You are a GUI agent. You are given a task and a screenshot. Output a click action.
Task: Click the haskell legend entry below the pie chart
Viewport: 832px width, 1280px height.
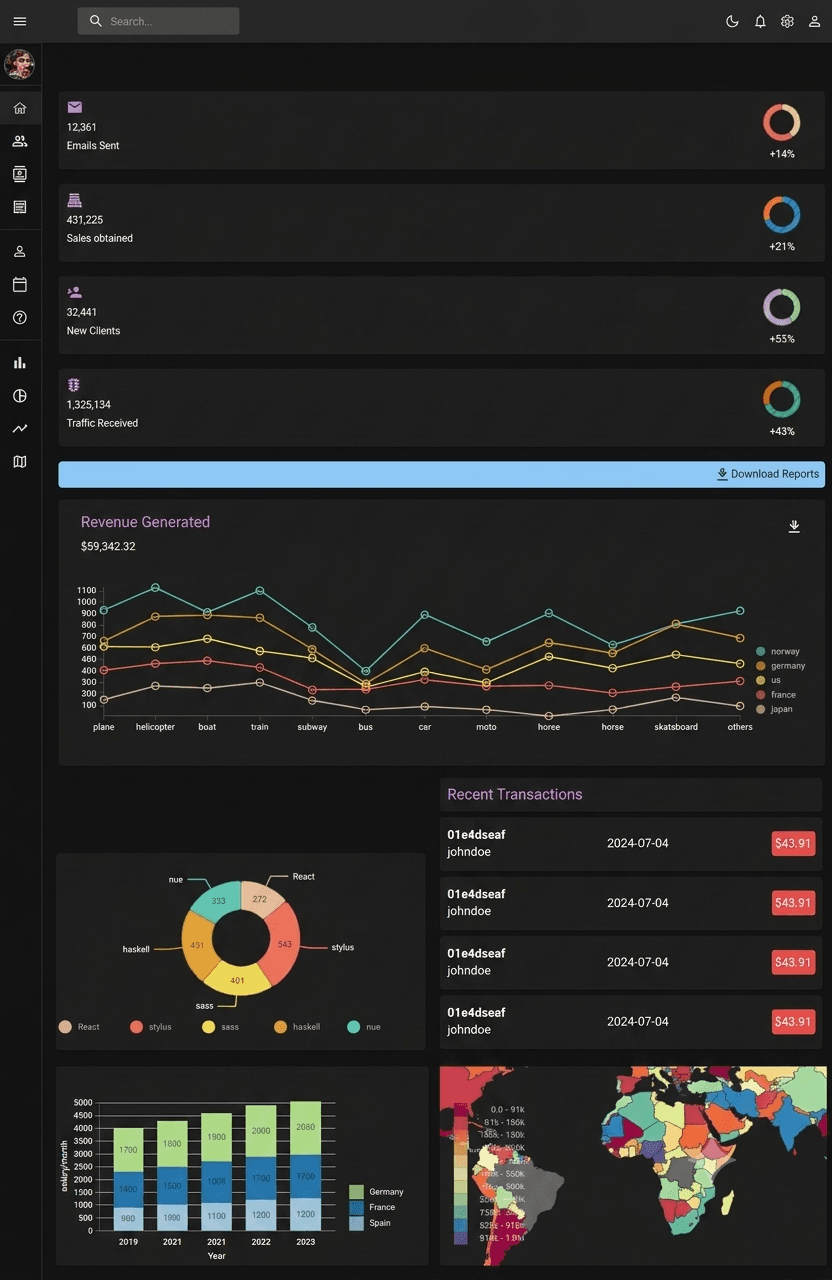[x=297, y=1027]
